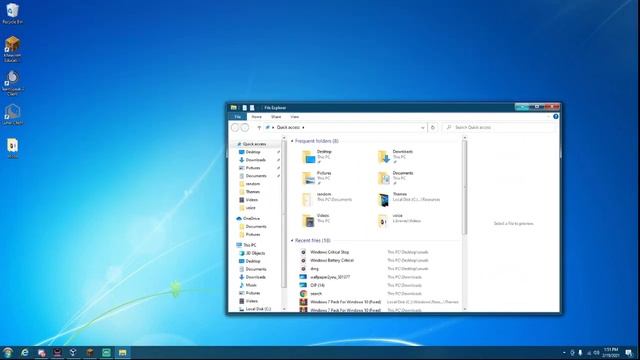Expand the ribbon with the chevron near Help

point(548,117)
